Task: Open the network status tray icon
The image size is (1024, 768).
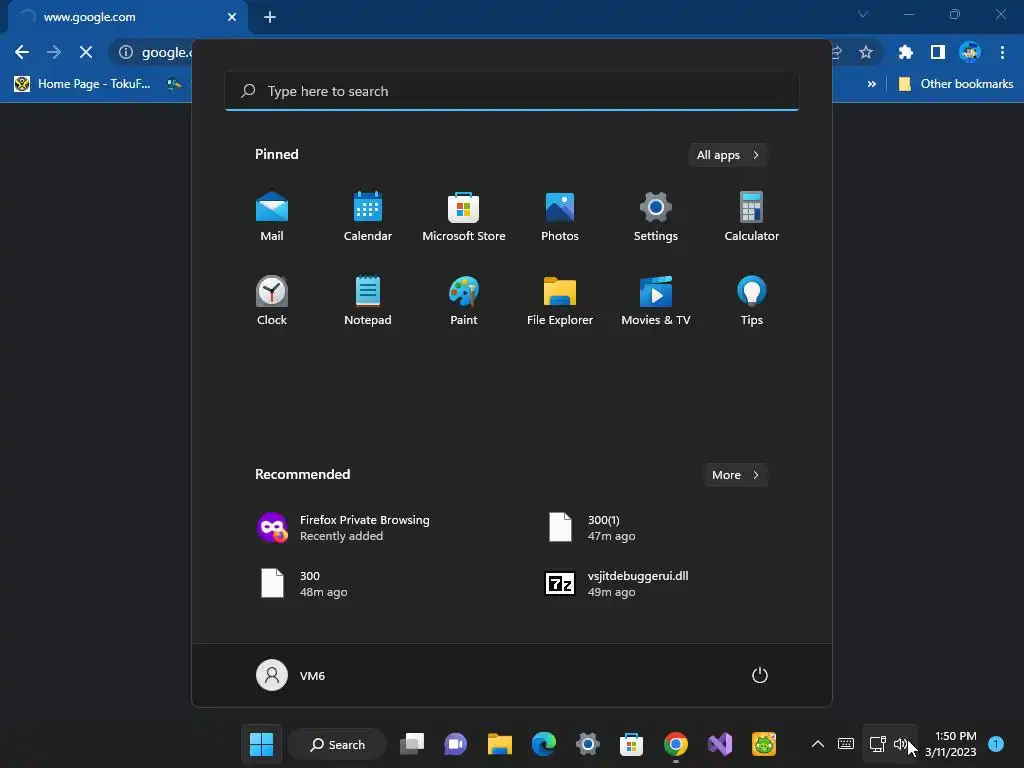Action: click(877, 744)
